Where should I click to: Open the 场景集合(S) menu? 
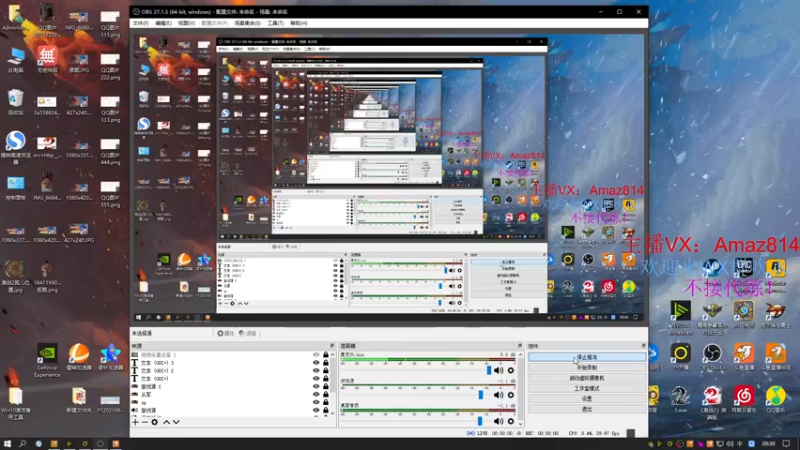coord(247,23)
